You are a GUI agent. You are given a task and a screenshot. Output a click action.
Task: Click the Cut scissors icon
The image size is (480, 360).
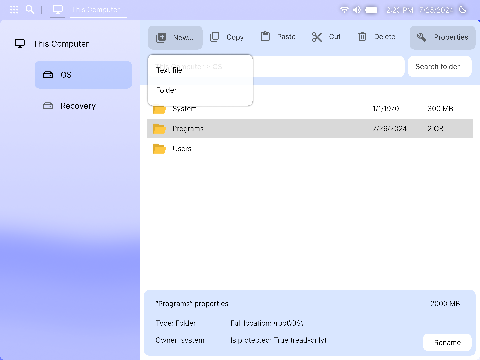pyautogui.click(x=317, y=37)
